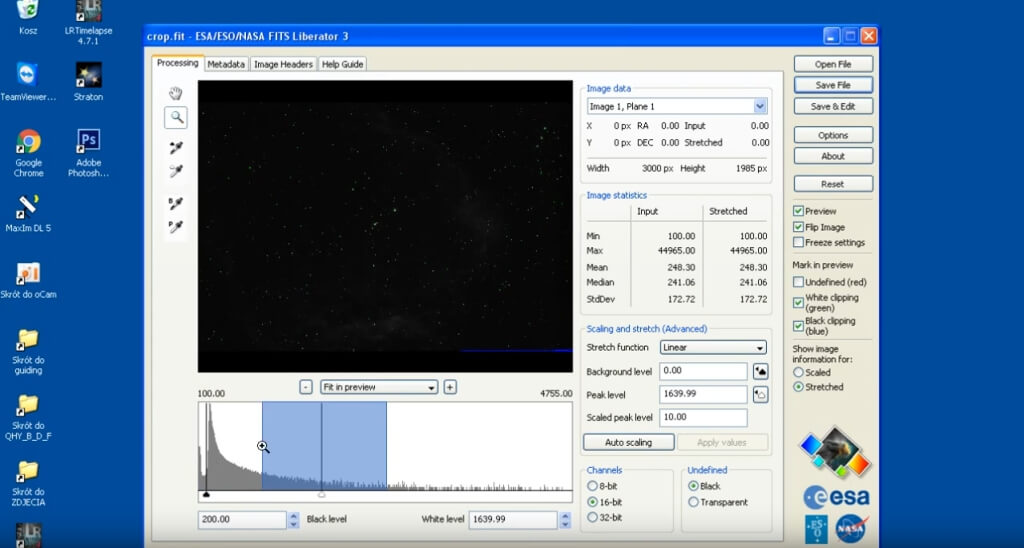Click the ESA logo
The height and width of the screenshot is (548, 1024).
(837, 497)
